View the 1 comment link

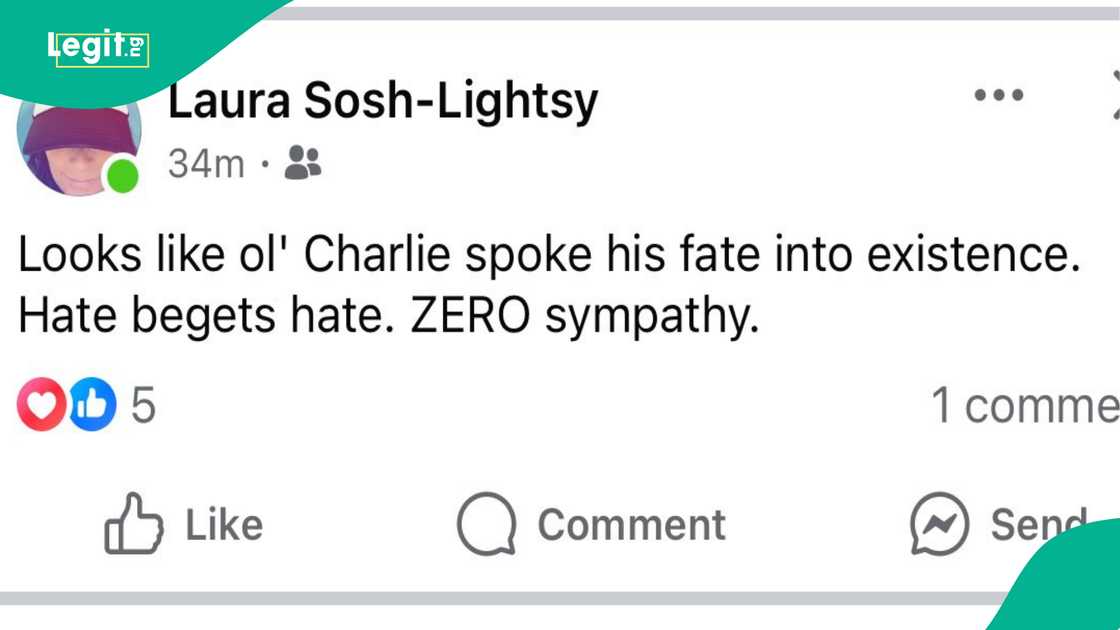click(1024, 405)
